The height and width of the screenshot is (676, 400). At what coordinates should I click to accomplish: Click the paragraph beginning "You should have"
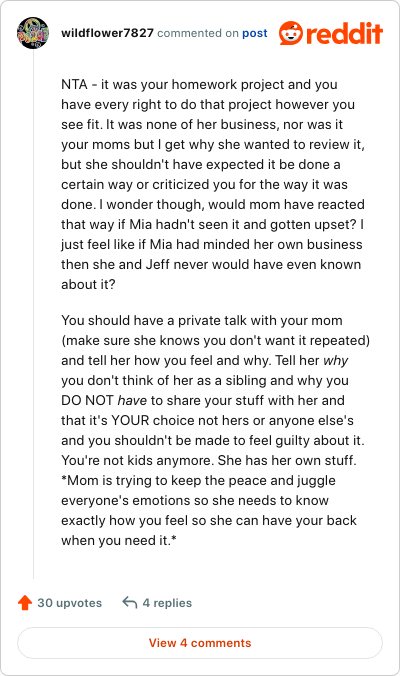tap(216, 430)
